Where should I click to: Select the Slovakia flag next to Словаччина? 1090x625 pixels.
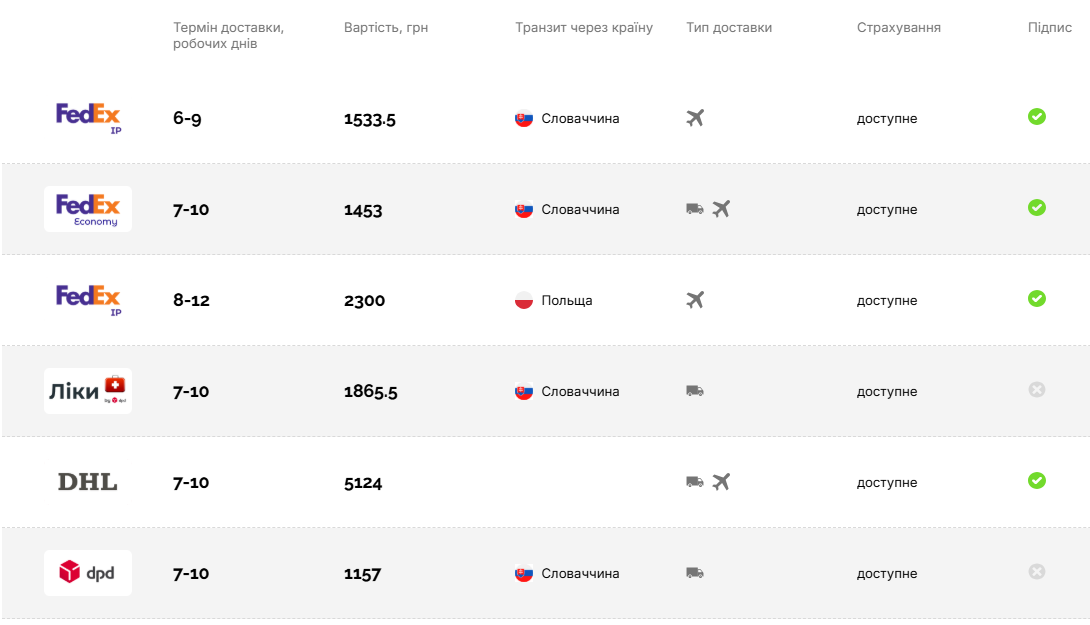tap(524, 118)
